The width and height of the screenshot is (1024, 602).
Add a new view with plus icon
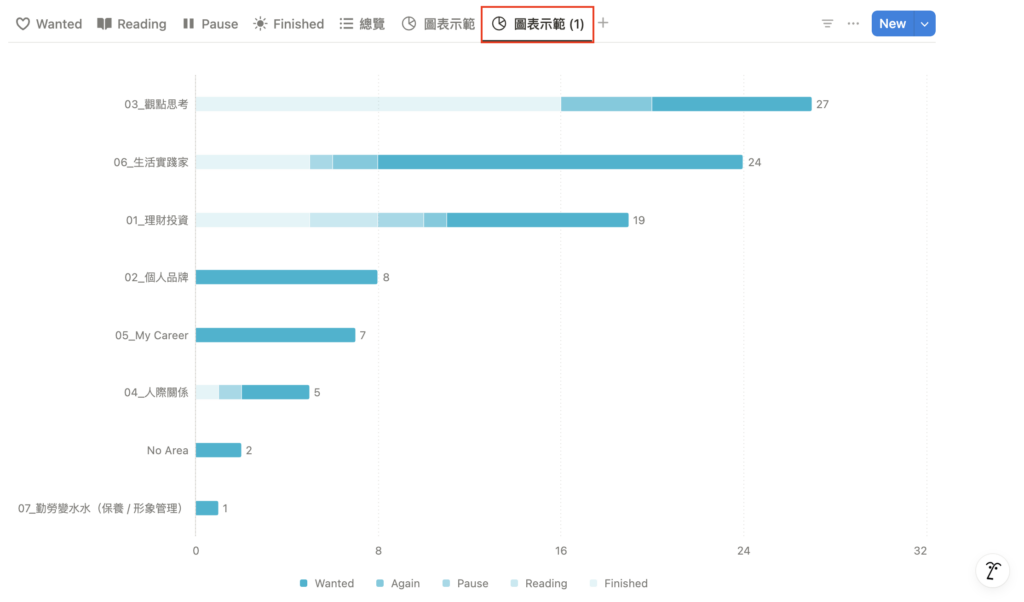pyautogui.click(x=603, y=23)
